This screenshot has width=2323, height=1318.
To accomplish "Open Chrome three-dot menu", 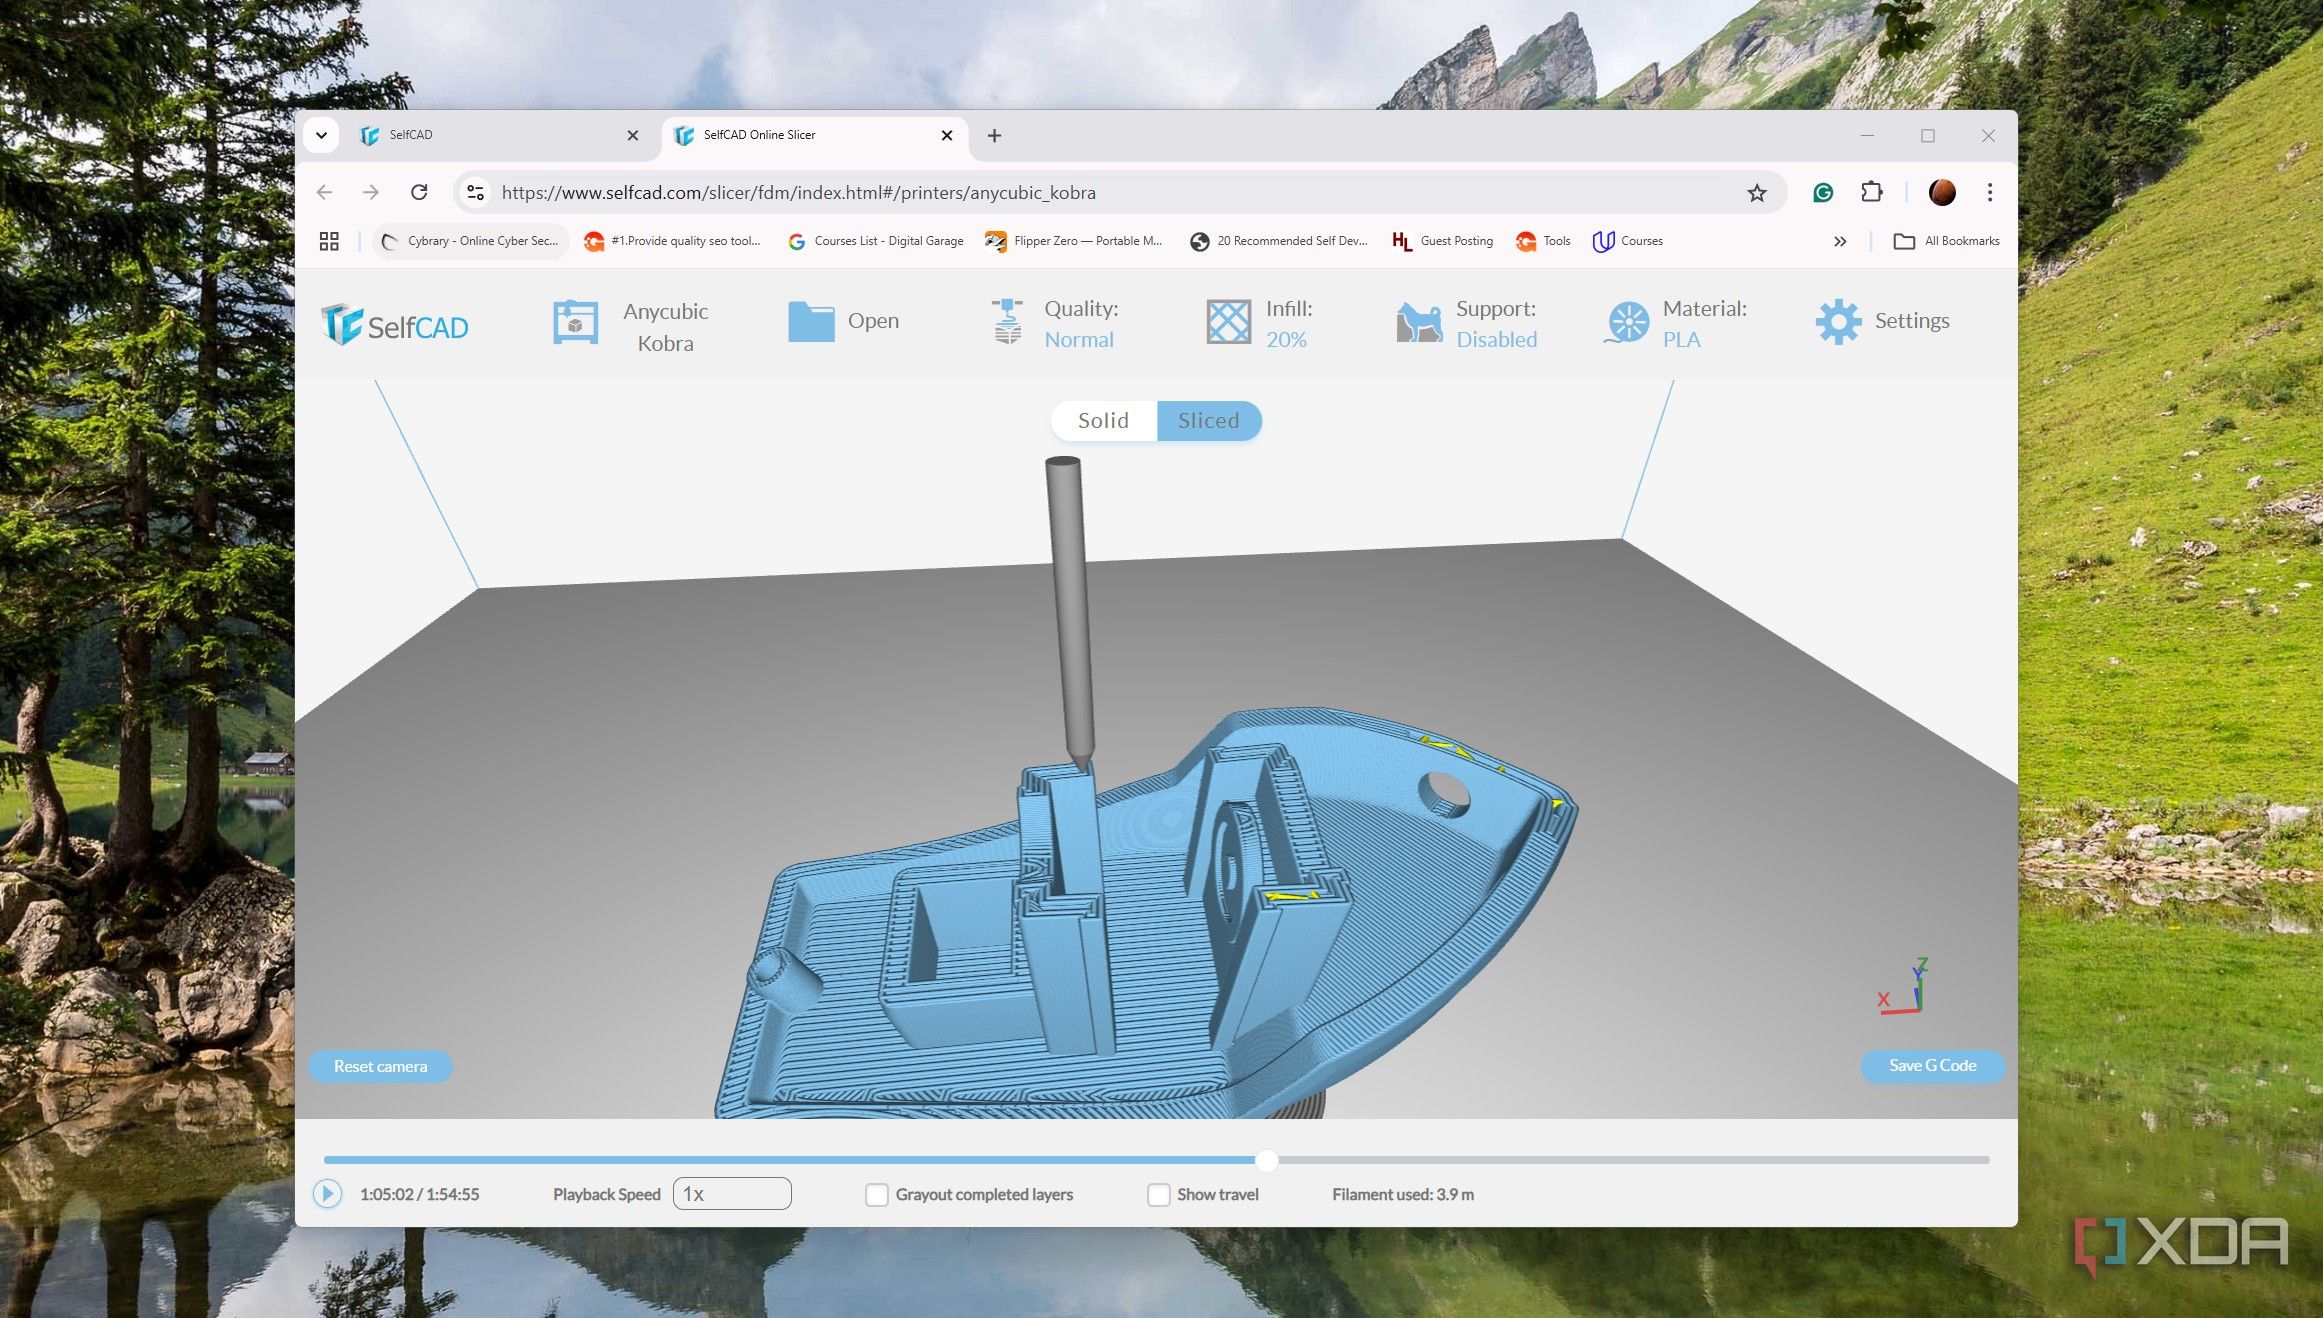I will coord(1990,192).
